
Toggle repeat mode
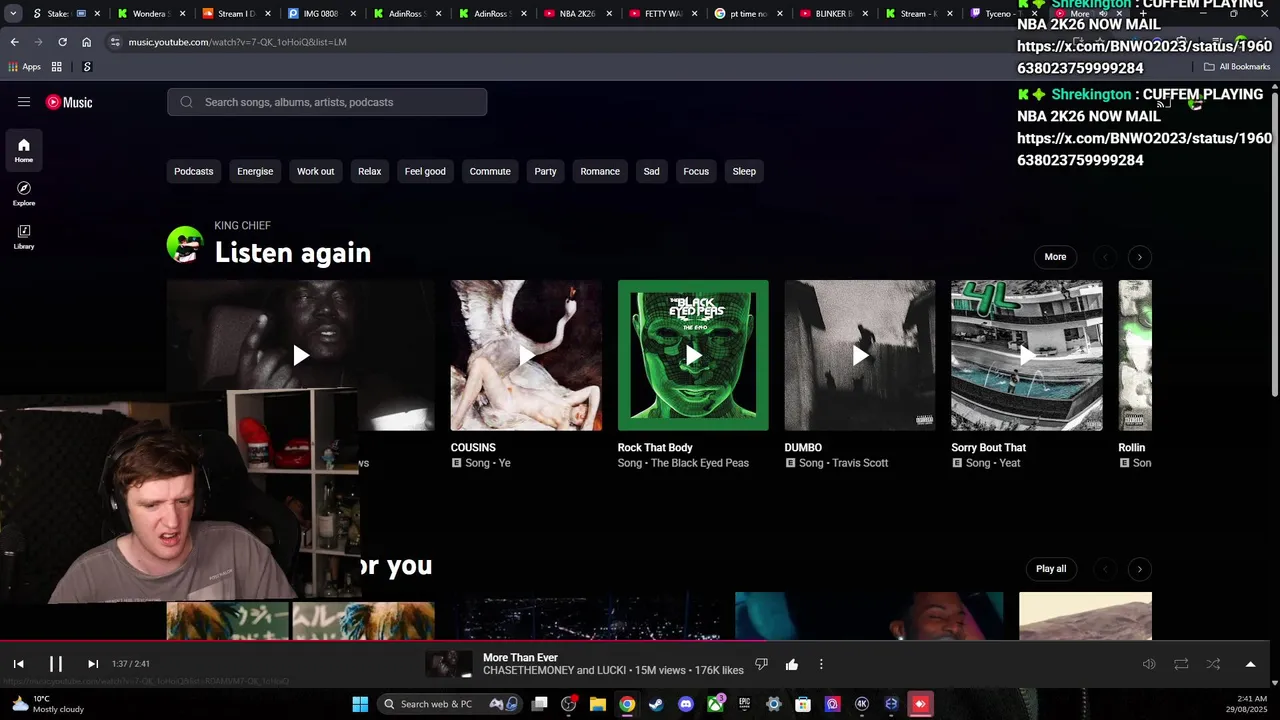[x=1181, y=664]
